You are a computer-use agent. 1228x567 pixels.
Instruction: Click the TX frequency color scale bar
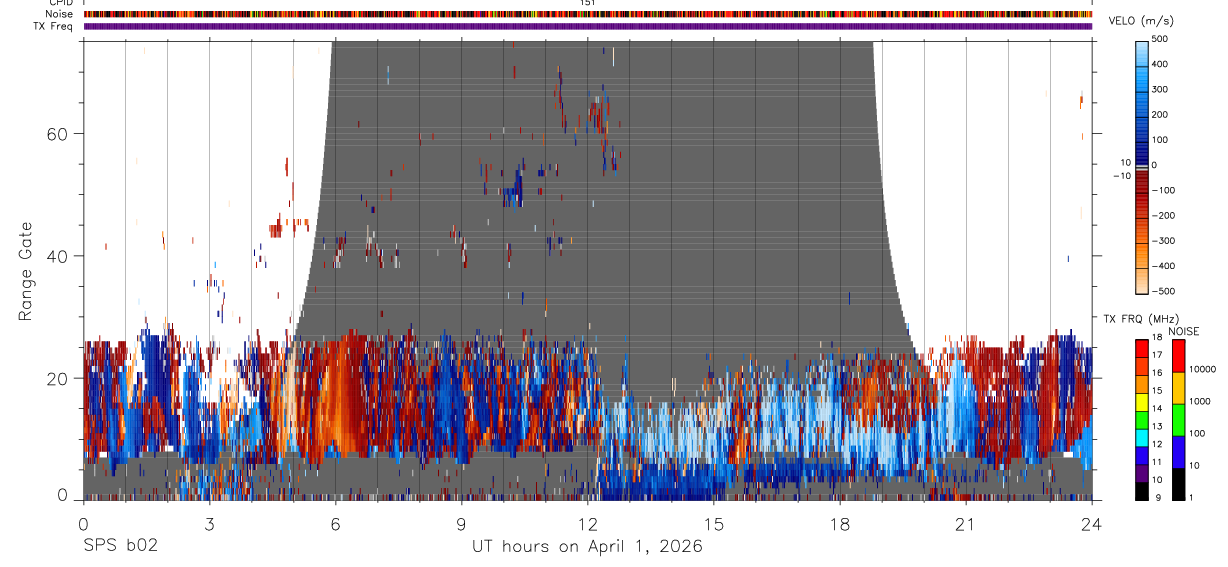pyautogui.click(x=1141, y=420)
